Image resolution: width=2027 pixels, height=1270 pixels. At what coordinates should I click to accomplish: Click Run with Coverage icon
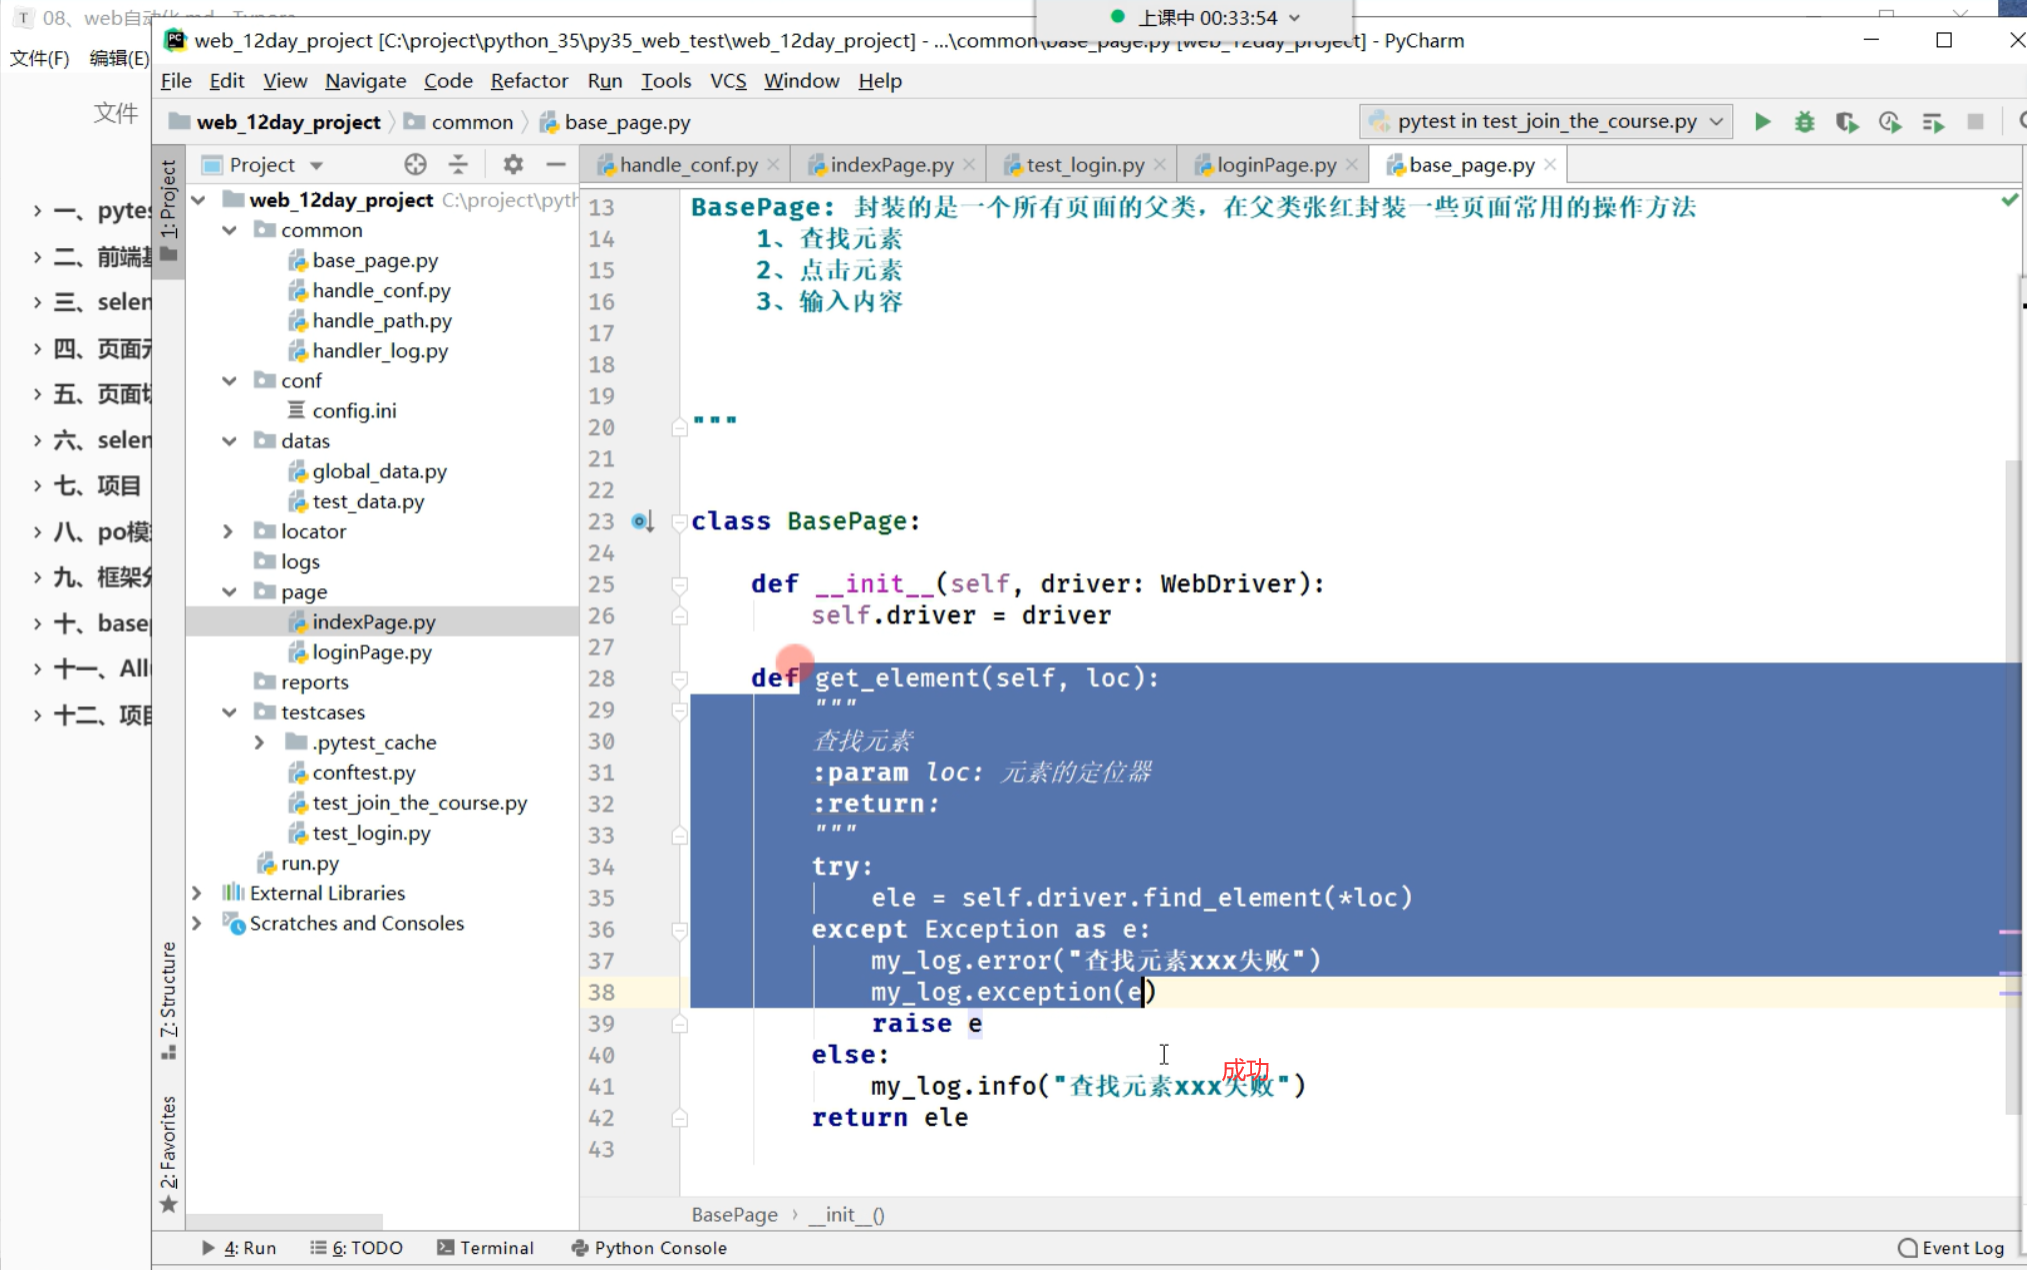pos(1846,122)
